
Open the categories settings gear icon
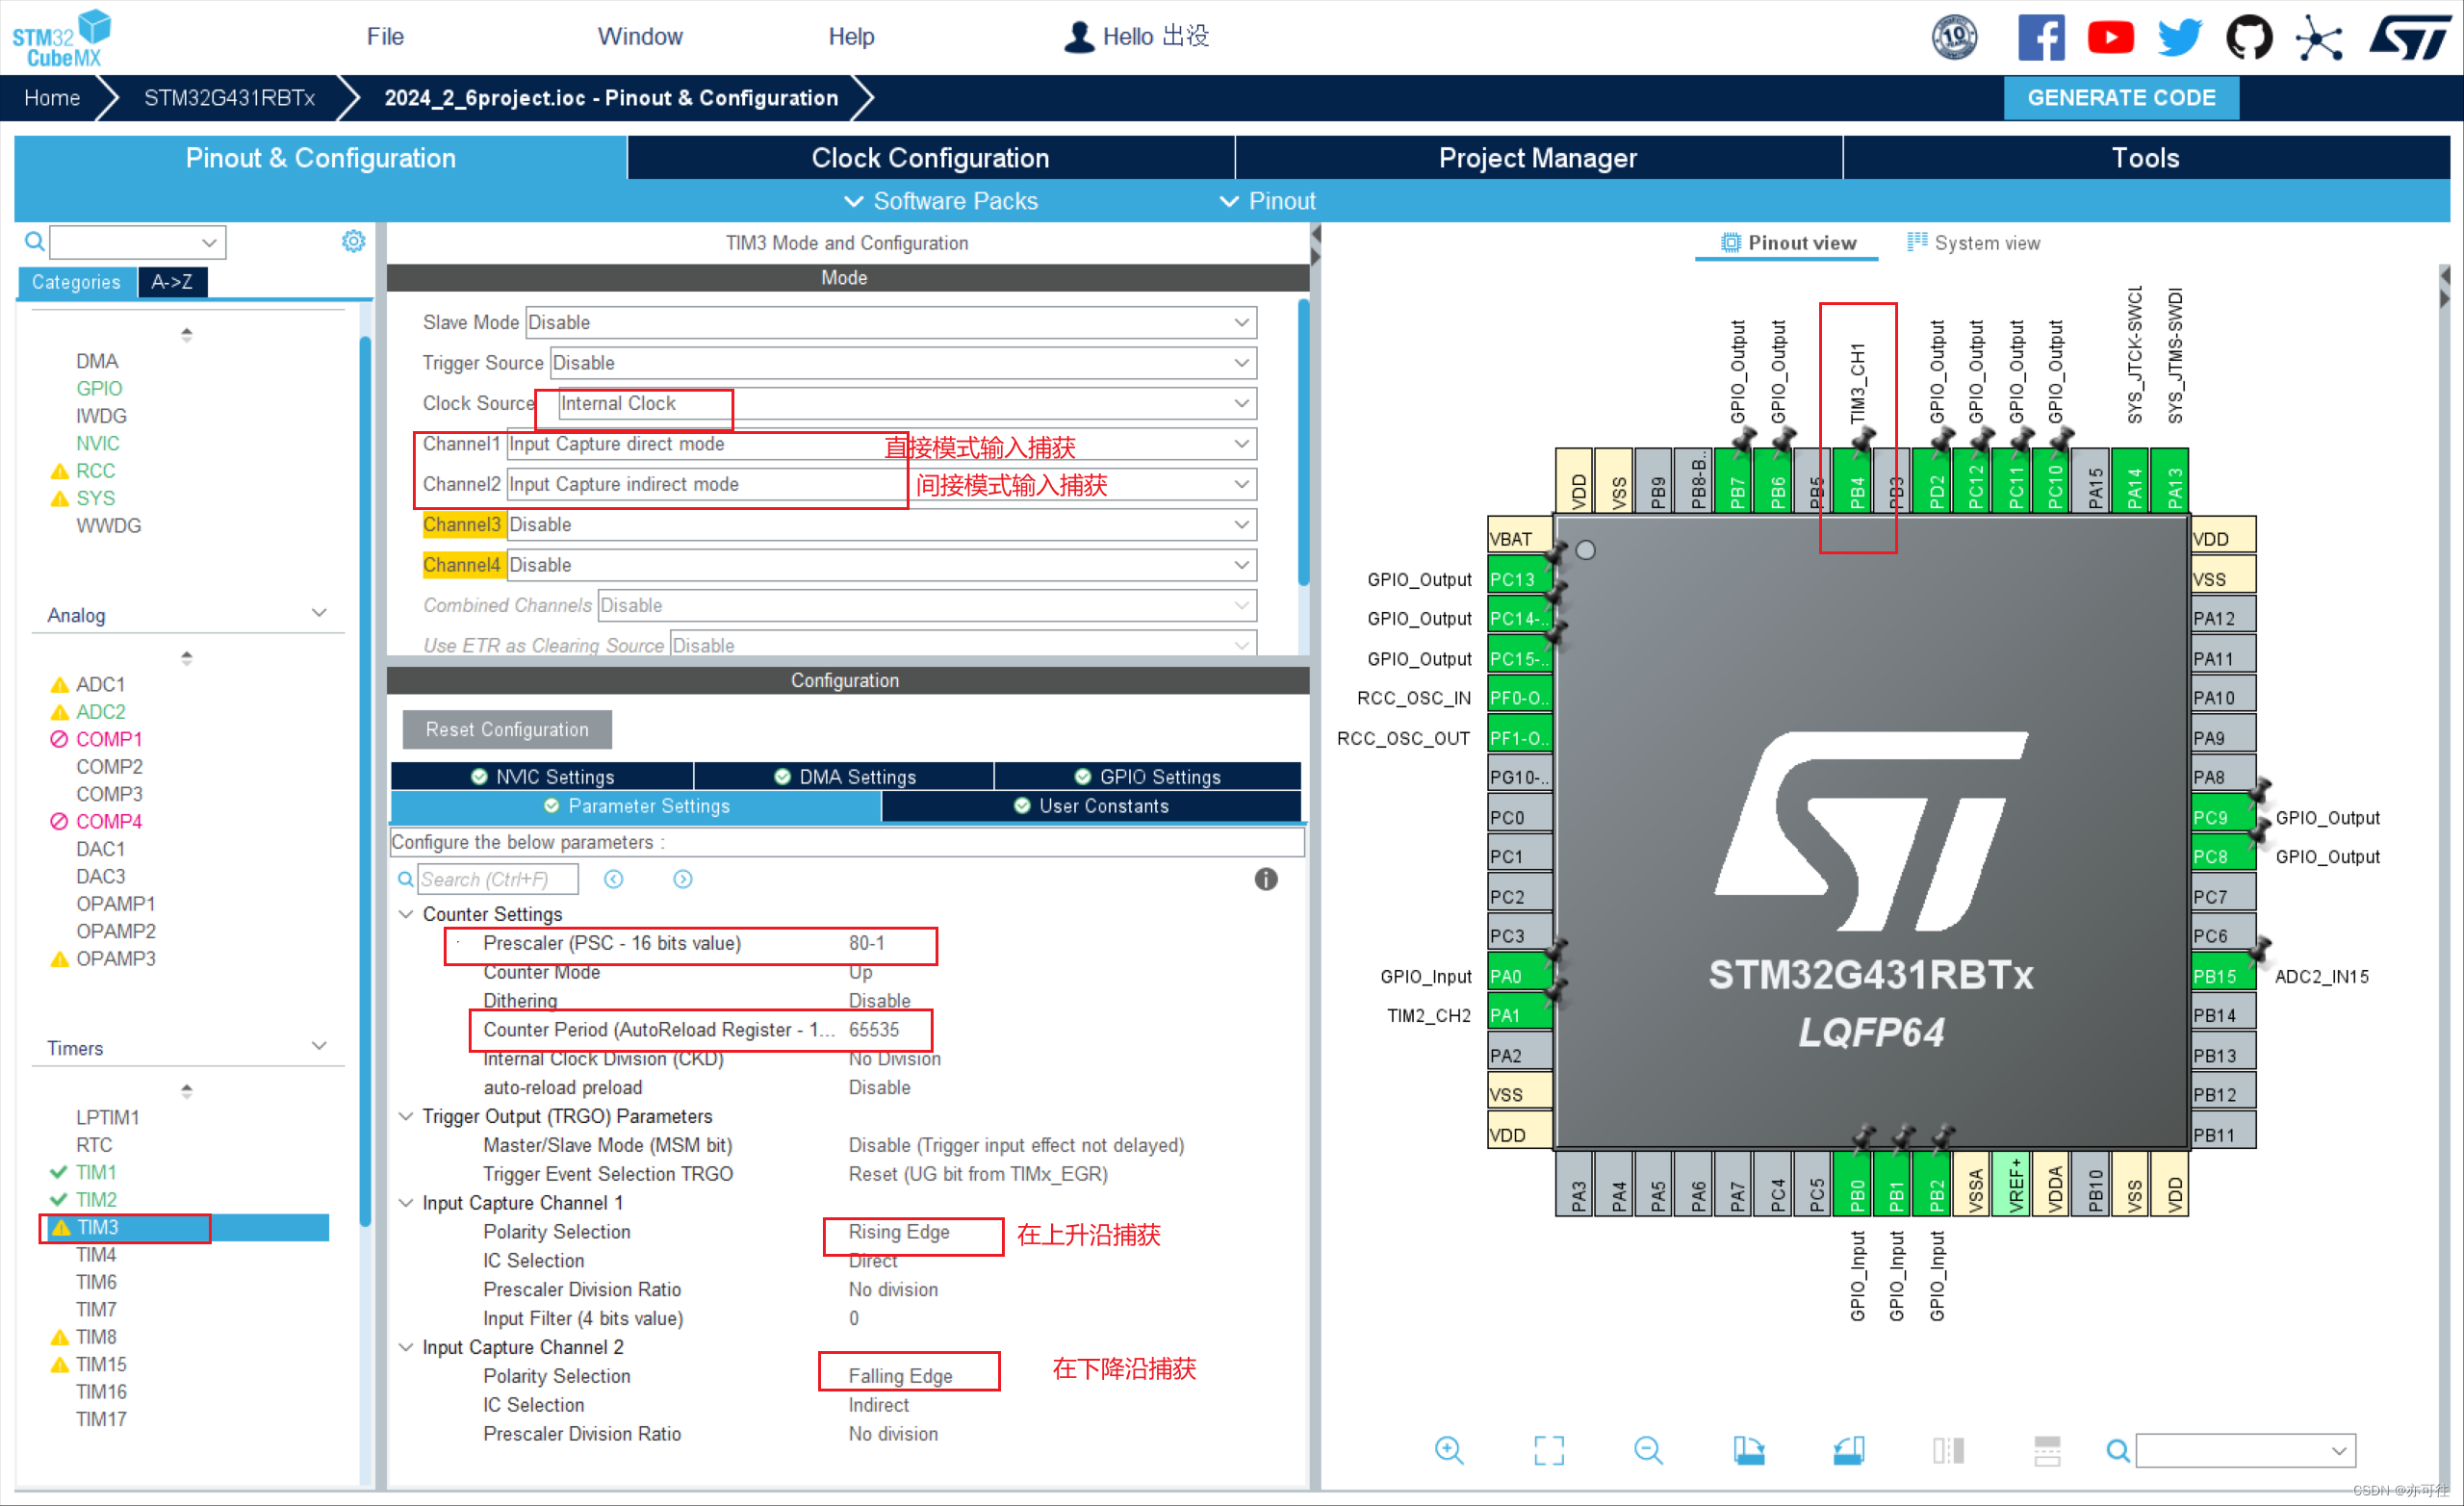pos(353,241)
